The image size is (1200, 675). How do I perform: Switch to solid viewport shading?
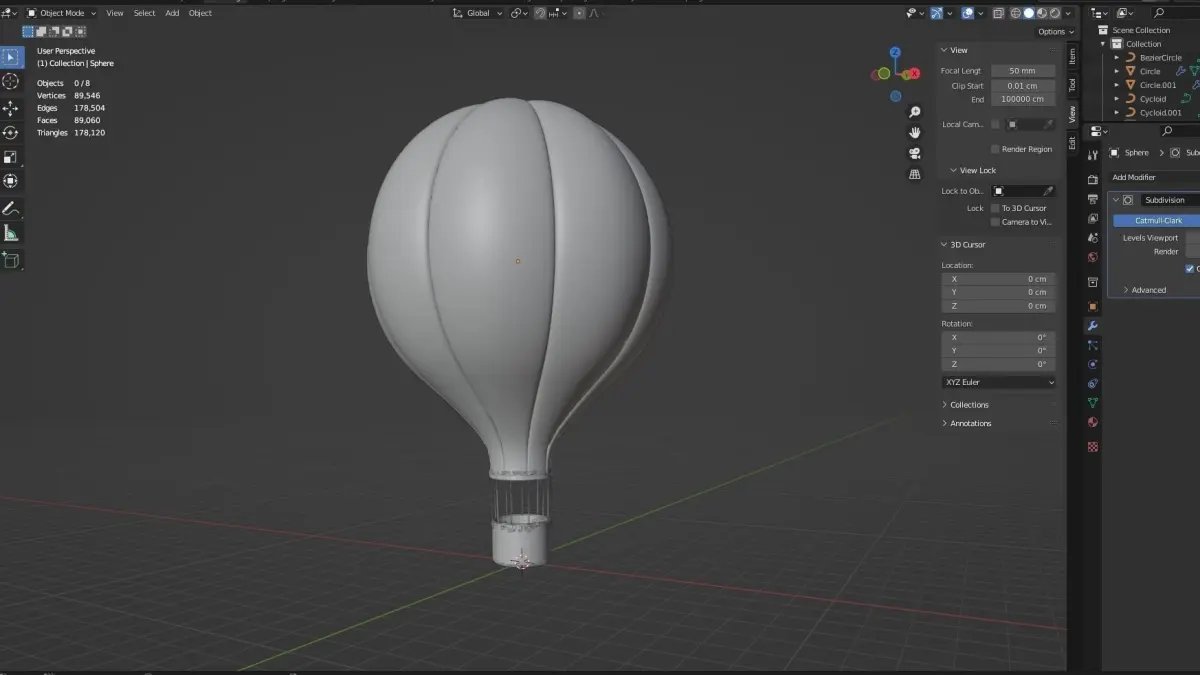pyautogui.click(x=1029, y=13)
